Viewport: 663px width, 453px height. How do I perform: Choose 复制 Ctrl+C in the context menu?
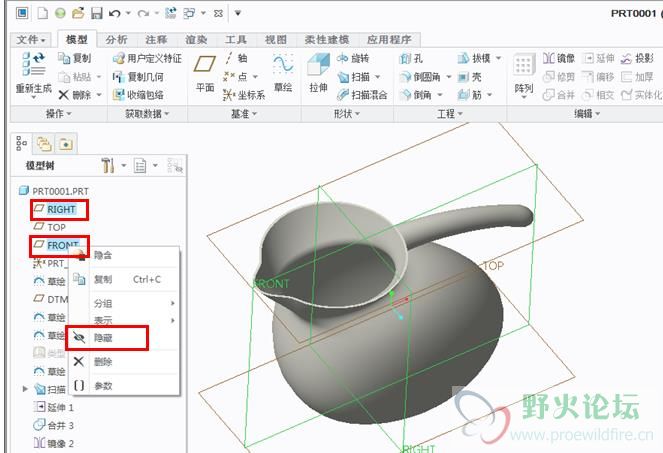[x=125, y=279]
